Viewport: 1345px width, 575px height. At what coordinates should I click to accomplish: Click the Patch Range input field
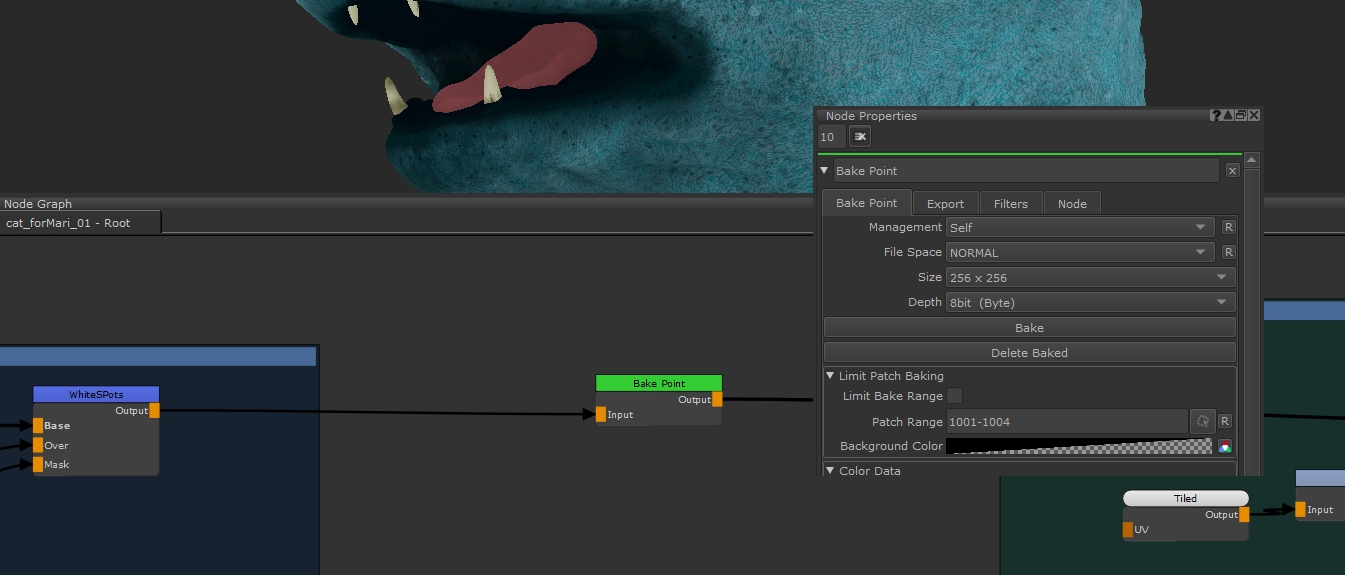[1066, 421]
